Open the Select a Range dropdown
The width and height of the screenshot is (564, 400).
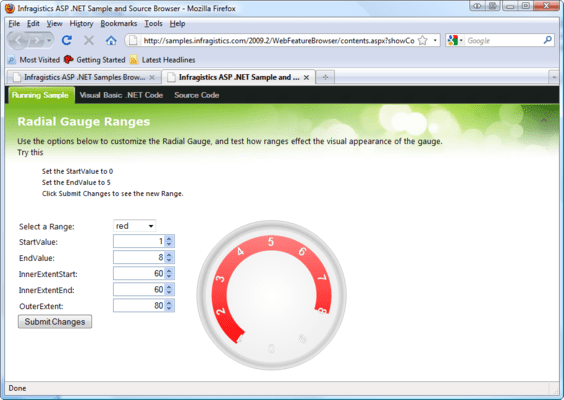click(135, 226)
